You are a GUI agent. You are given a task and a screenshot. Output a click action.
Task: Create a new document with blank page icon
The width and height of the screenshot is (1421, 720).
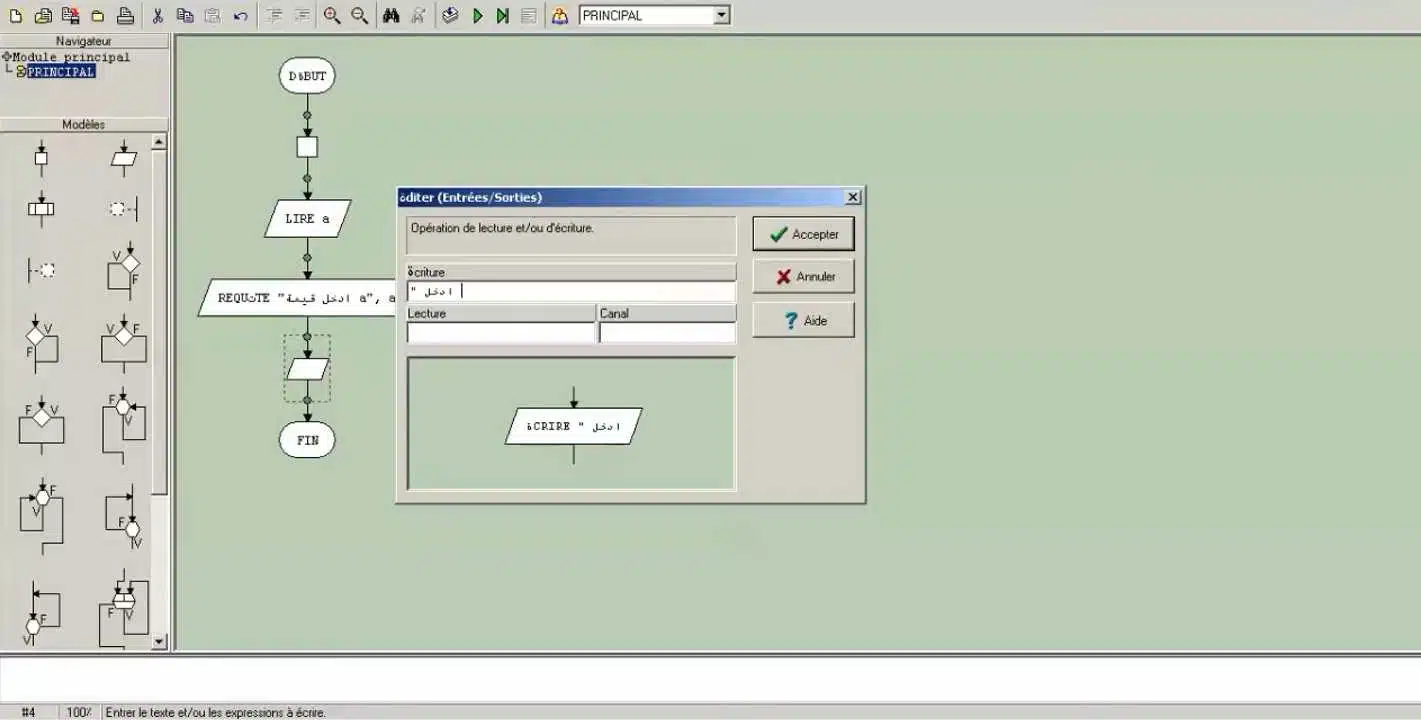pos(15,15)
